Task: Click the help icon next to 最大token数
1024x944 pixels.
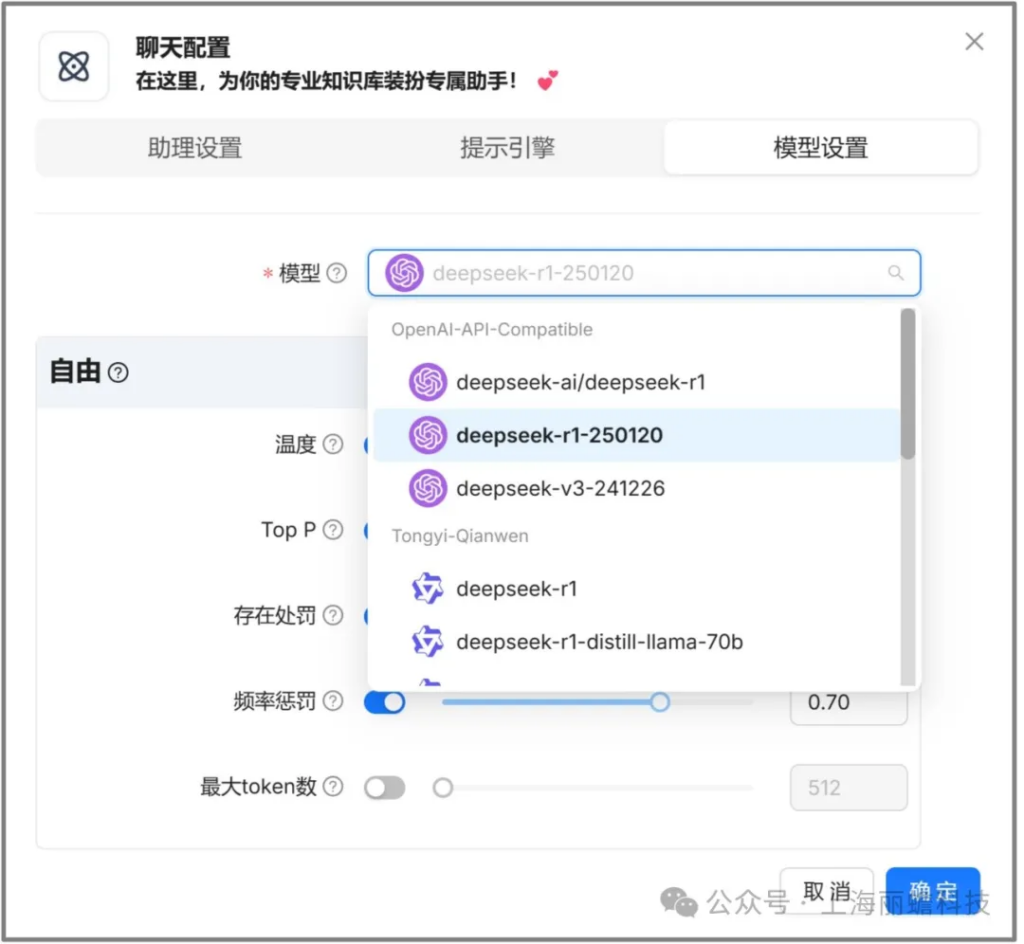Action: tap(333, 787)
